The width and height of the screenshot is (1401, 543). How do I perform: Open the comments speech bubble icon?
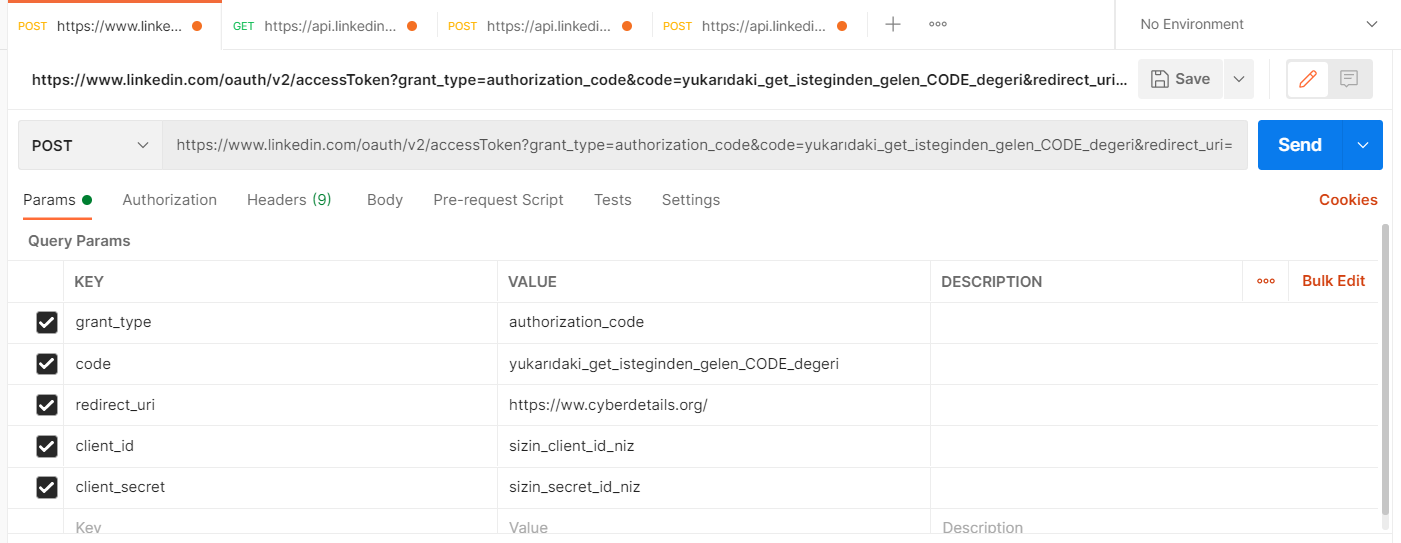pos(1349,79)
